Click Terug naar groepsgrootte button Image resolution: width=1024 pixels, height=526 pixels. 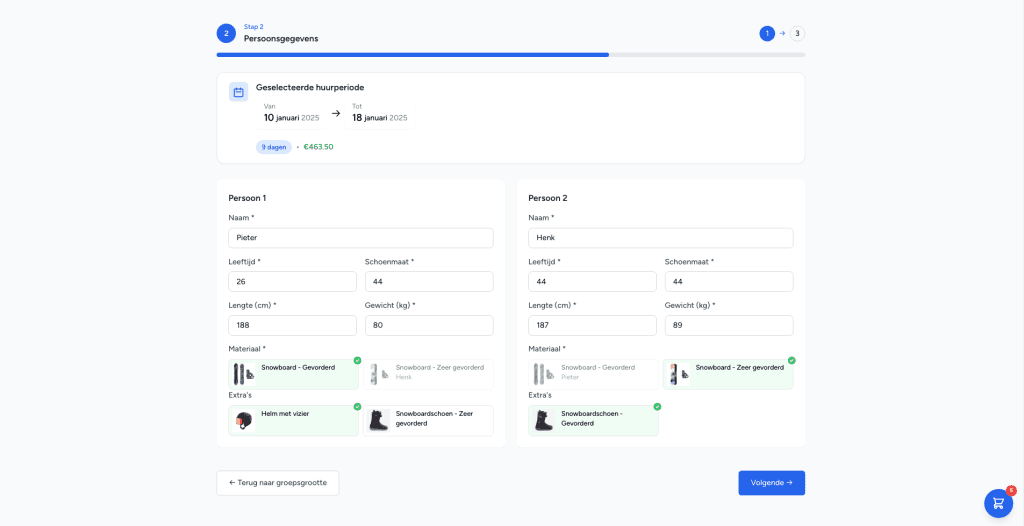pos(278,483)
